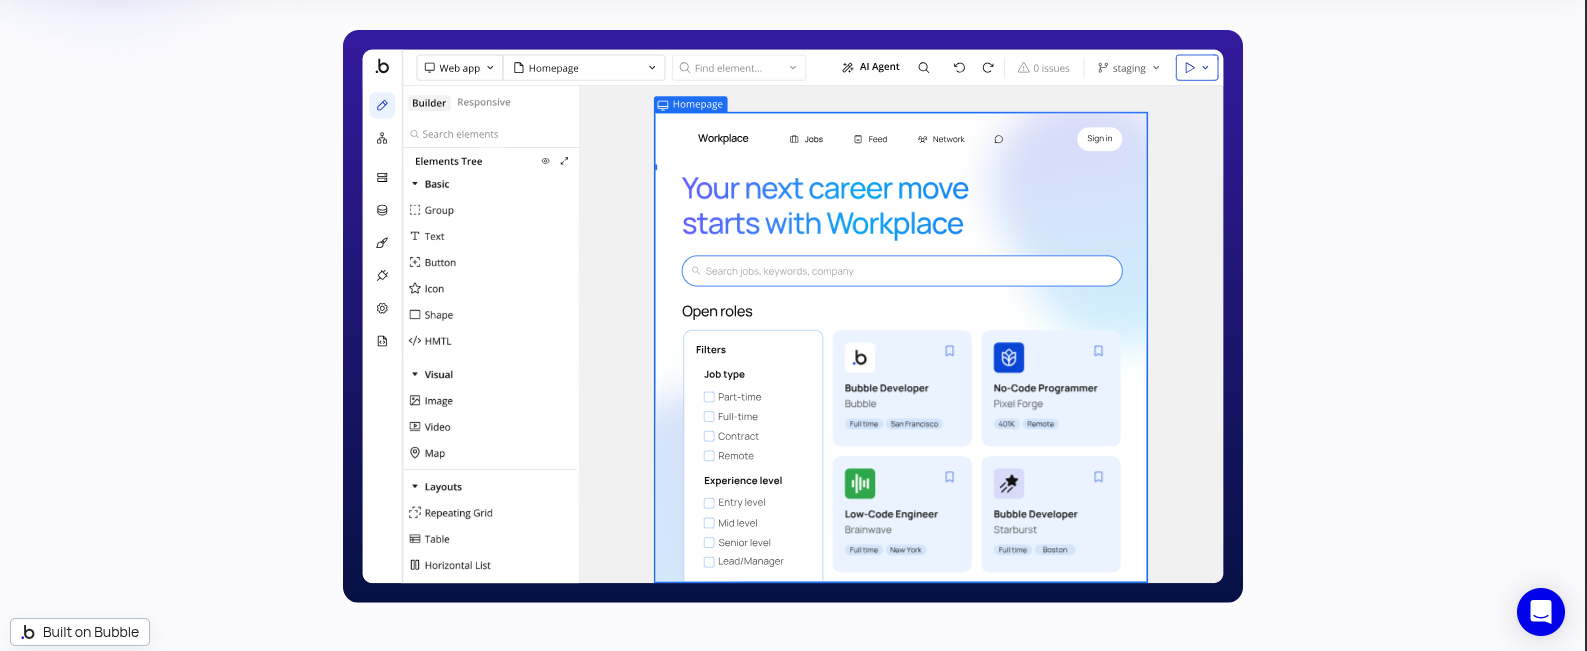Bookmark the No-Code Programmer job card

click(x=1098, y=351)
